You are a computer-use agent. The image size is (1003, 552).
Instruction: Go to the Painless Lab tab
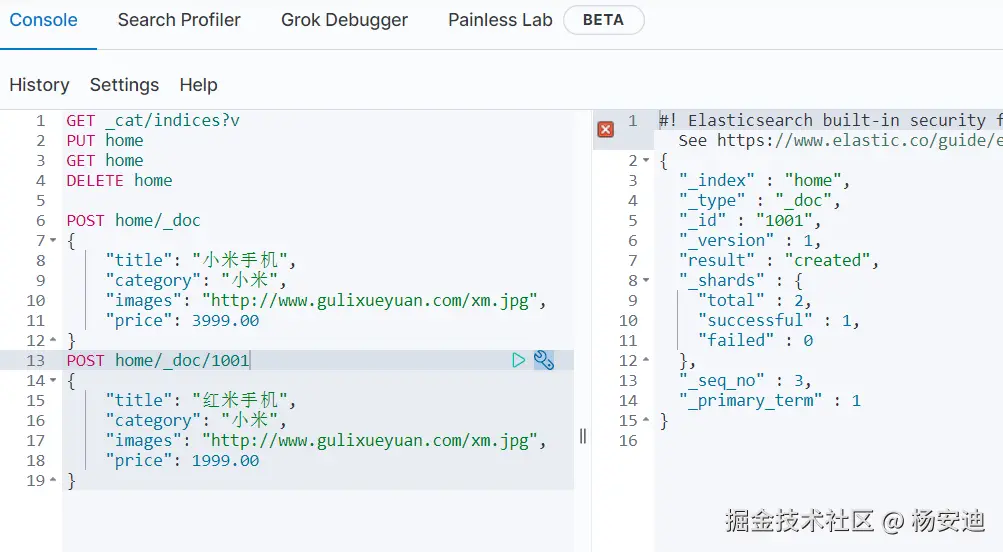[x=500, y=20]
